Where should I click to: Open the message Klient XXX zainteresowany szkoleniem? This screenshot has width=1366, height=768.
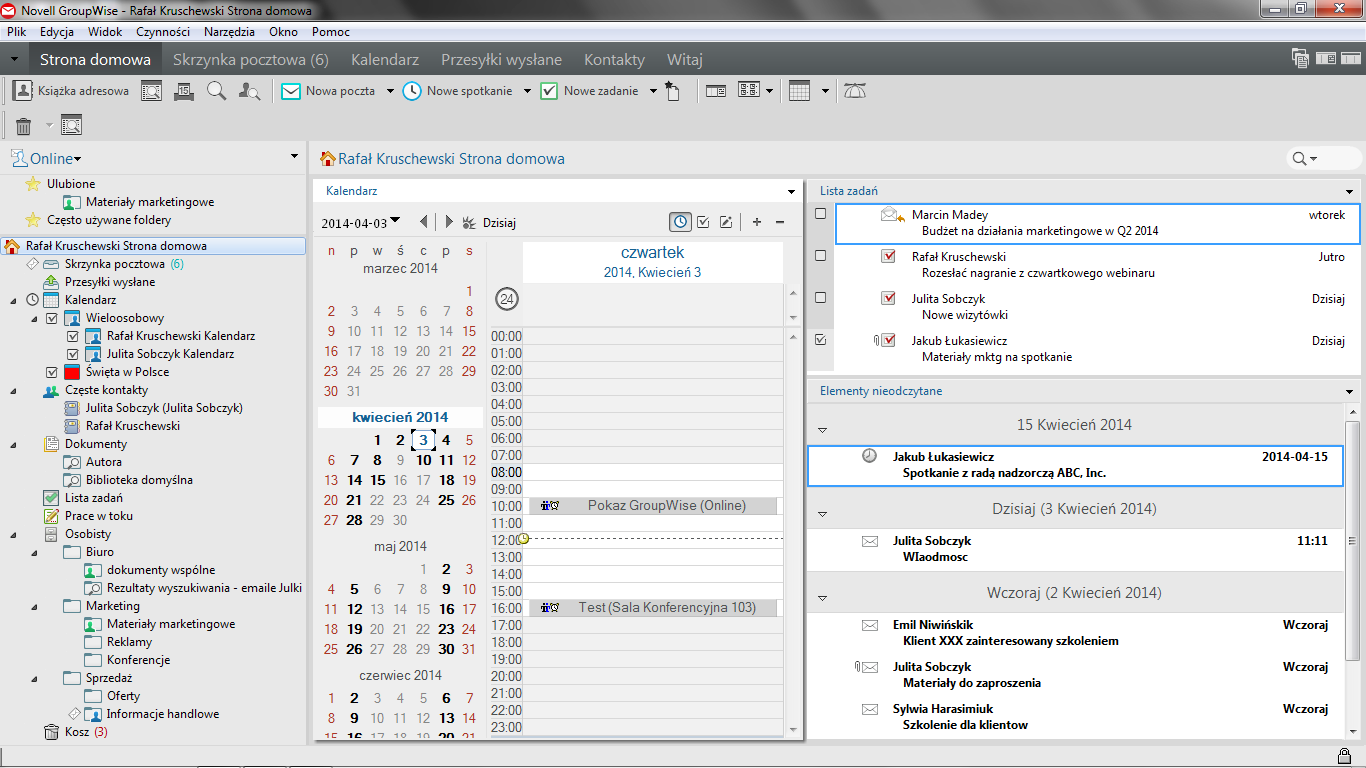click(1010, 641)
